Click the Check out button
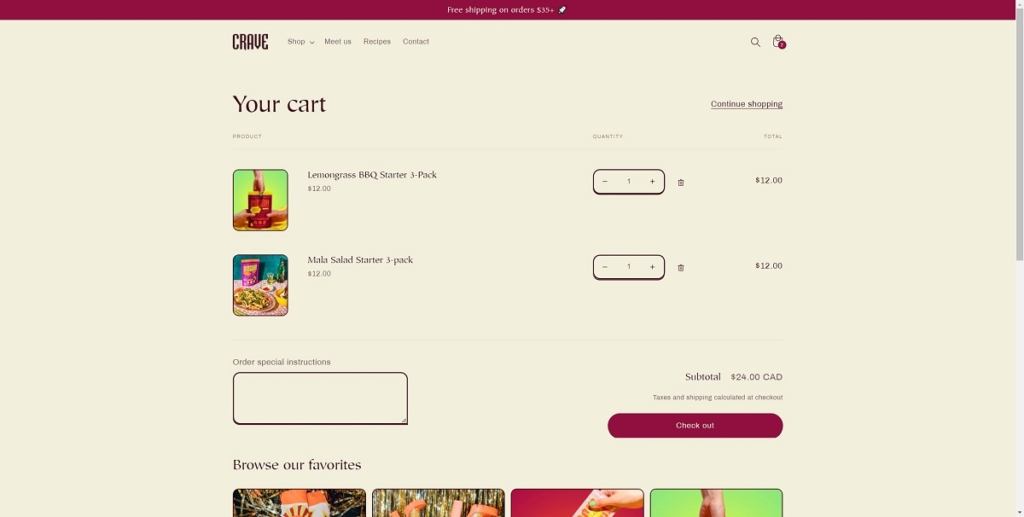This screenshot has width=1024, height=517. tap(695, 426)
